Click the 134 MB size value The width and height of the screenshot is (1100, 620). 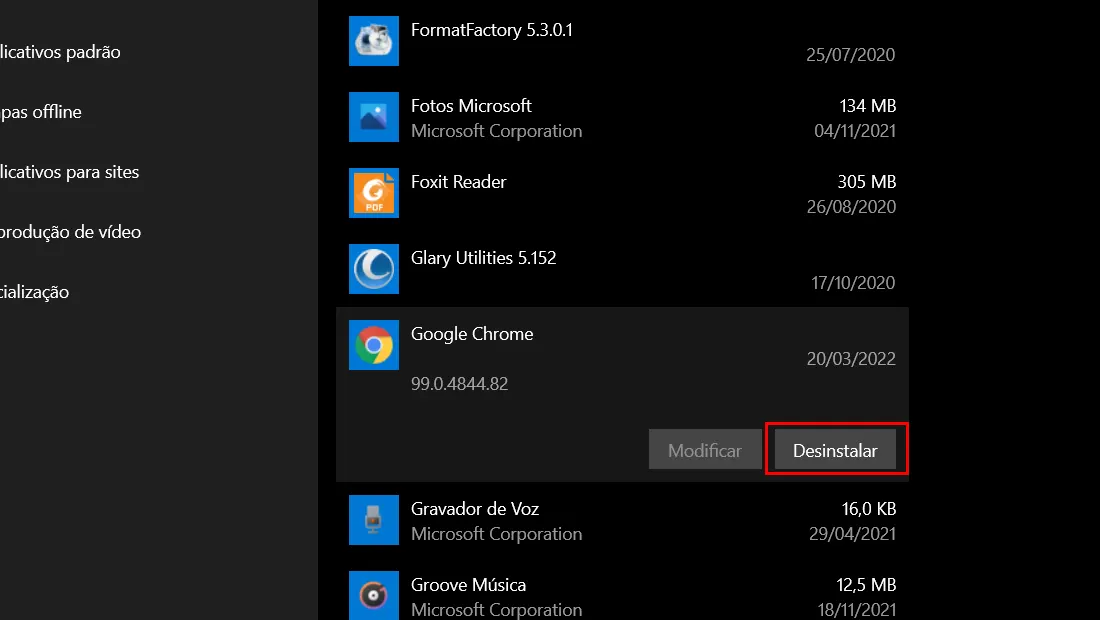pos(868,106)
